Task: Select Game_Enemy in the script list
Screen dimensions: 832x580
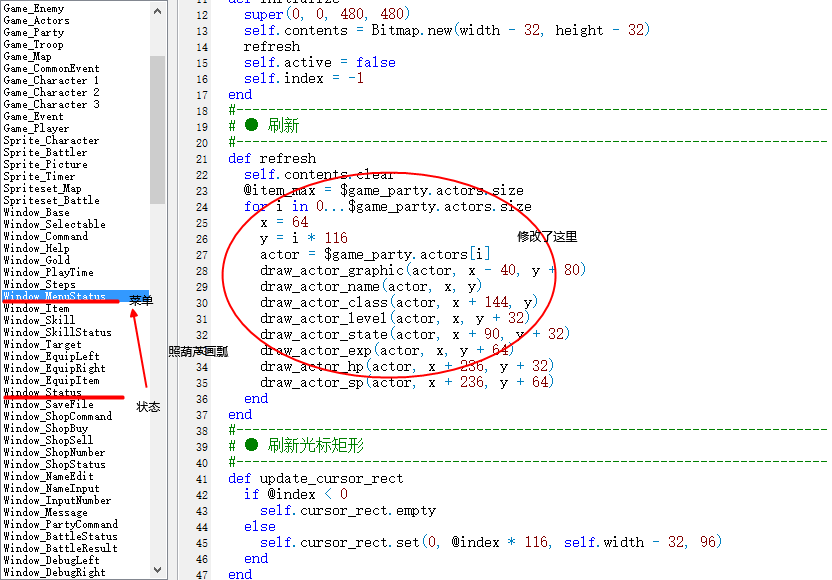Action: [x=33, y=8]
